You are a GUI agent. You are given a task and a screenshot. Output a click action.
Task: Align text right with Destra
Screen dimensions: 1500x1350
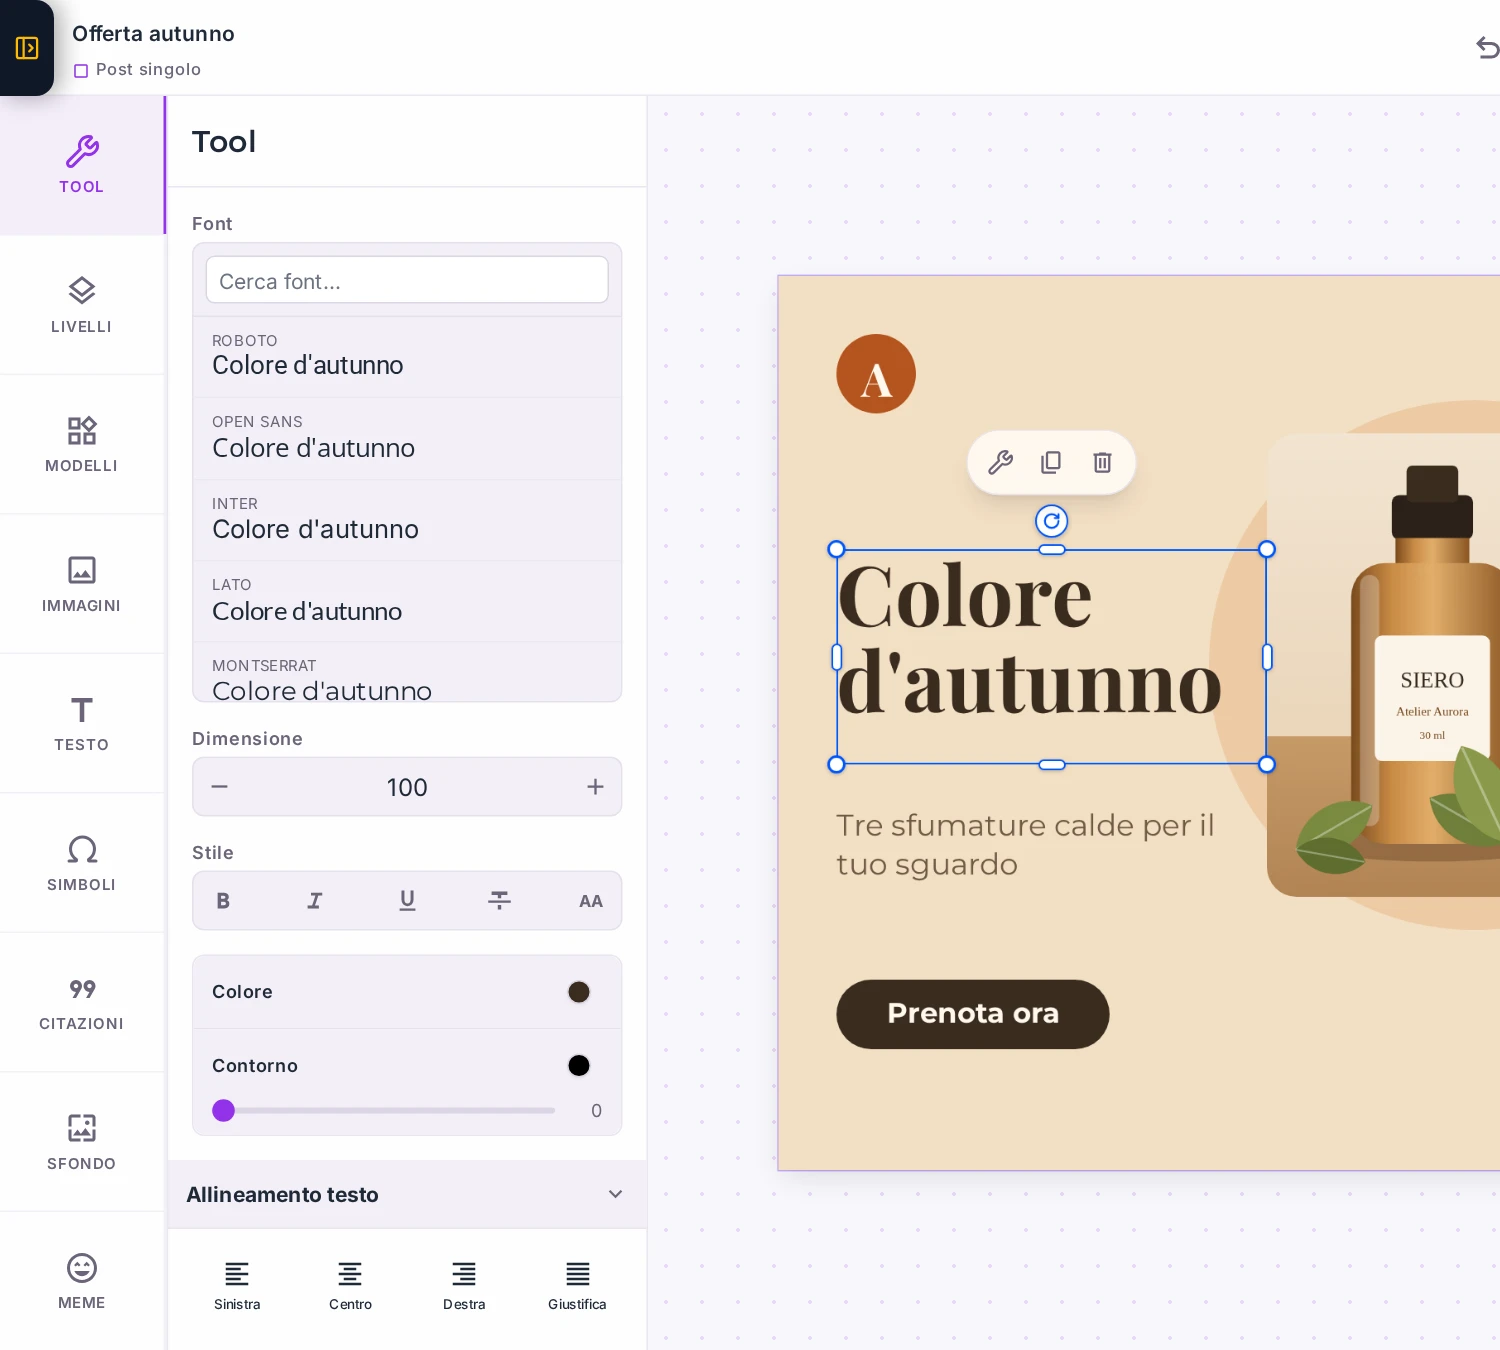[x=464, y=1286]
